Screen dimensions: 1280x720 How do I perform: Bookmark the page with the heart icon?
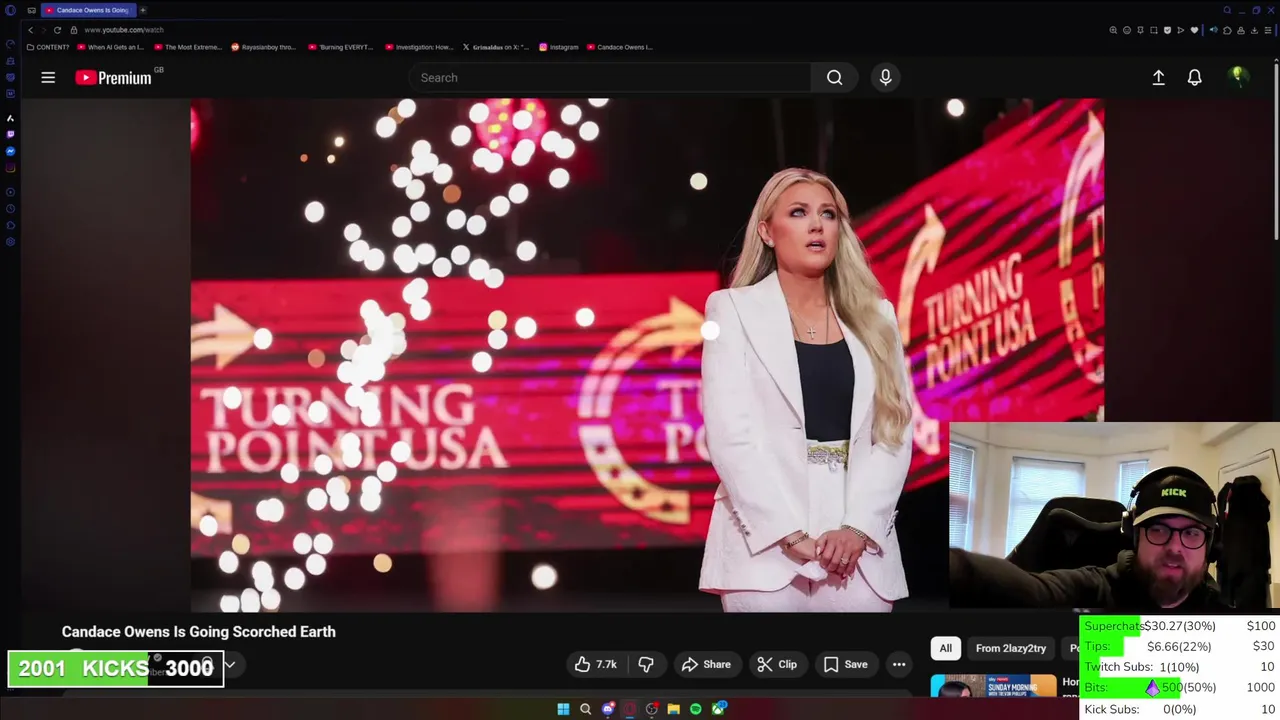1194,30
